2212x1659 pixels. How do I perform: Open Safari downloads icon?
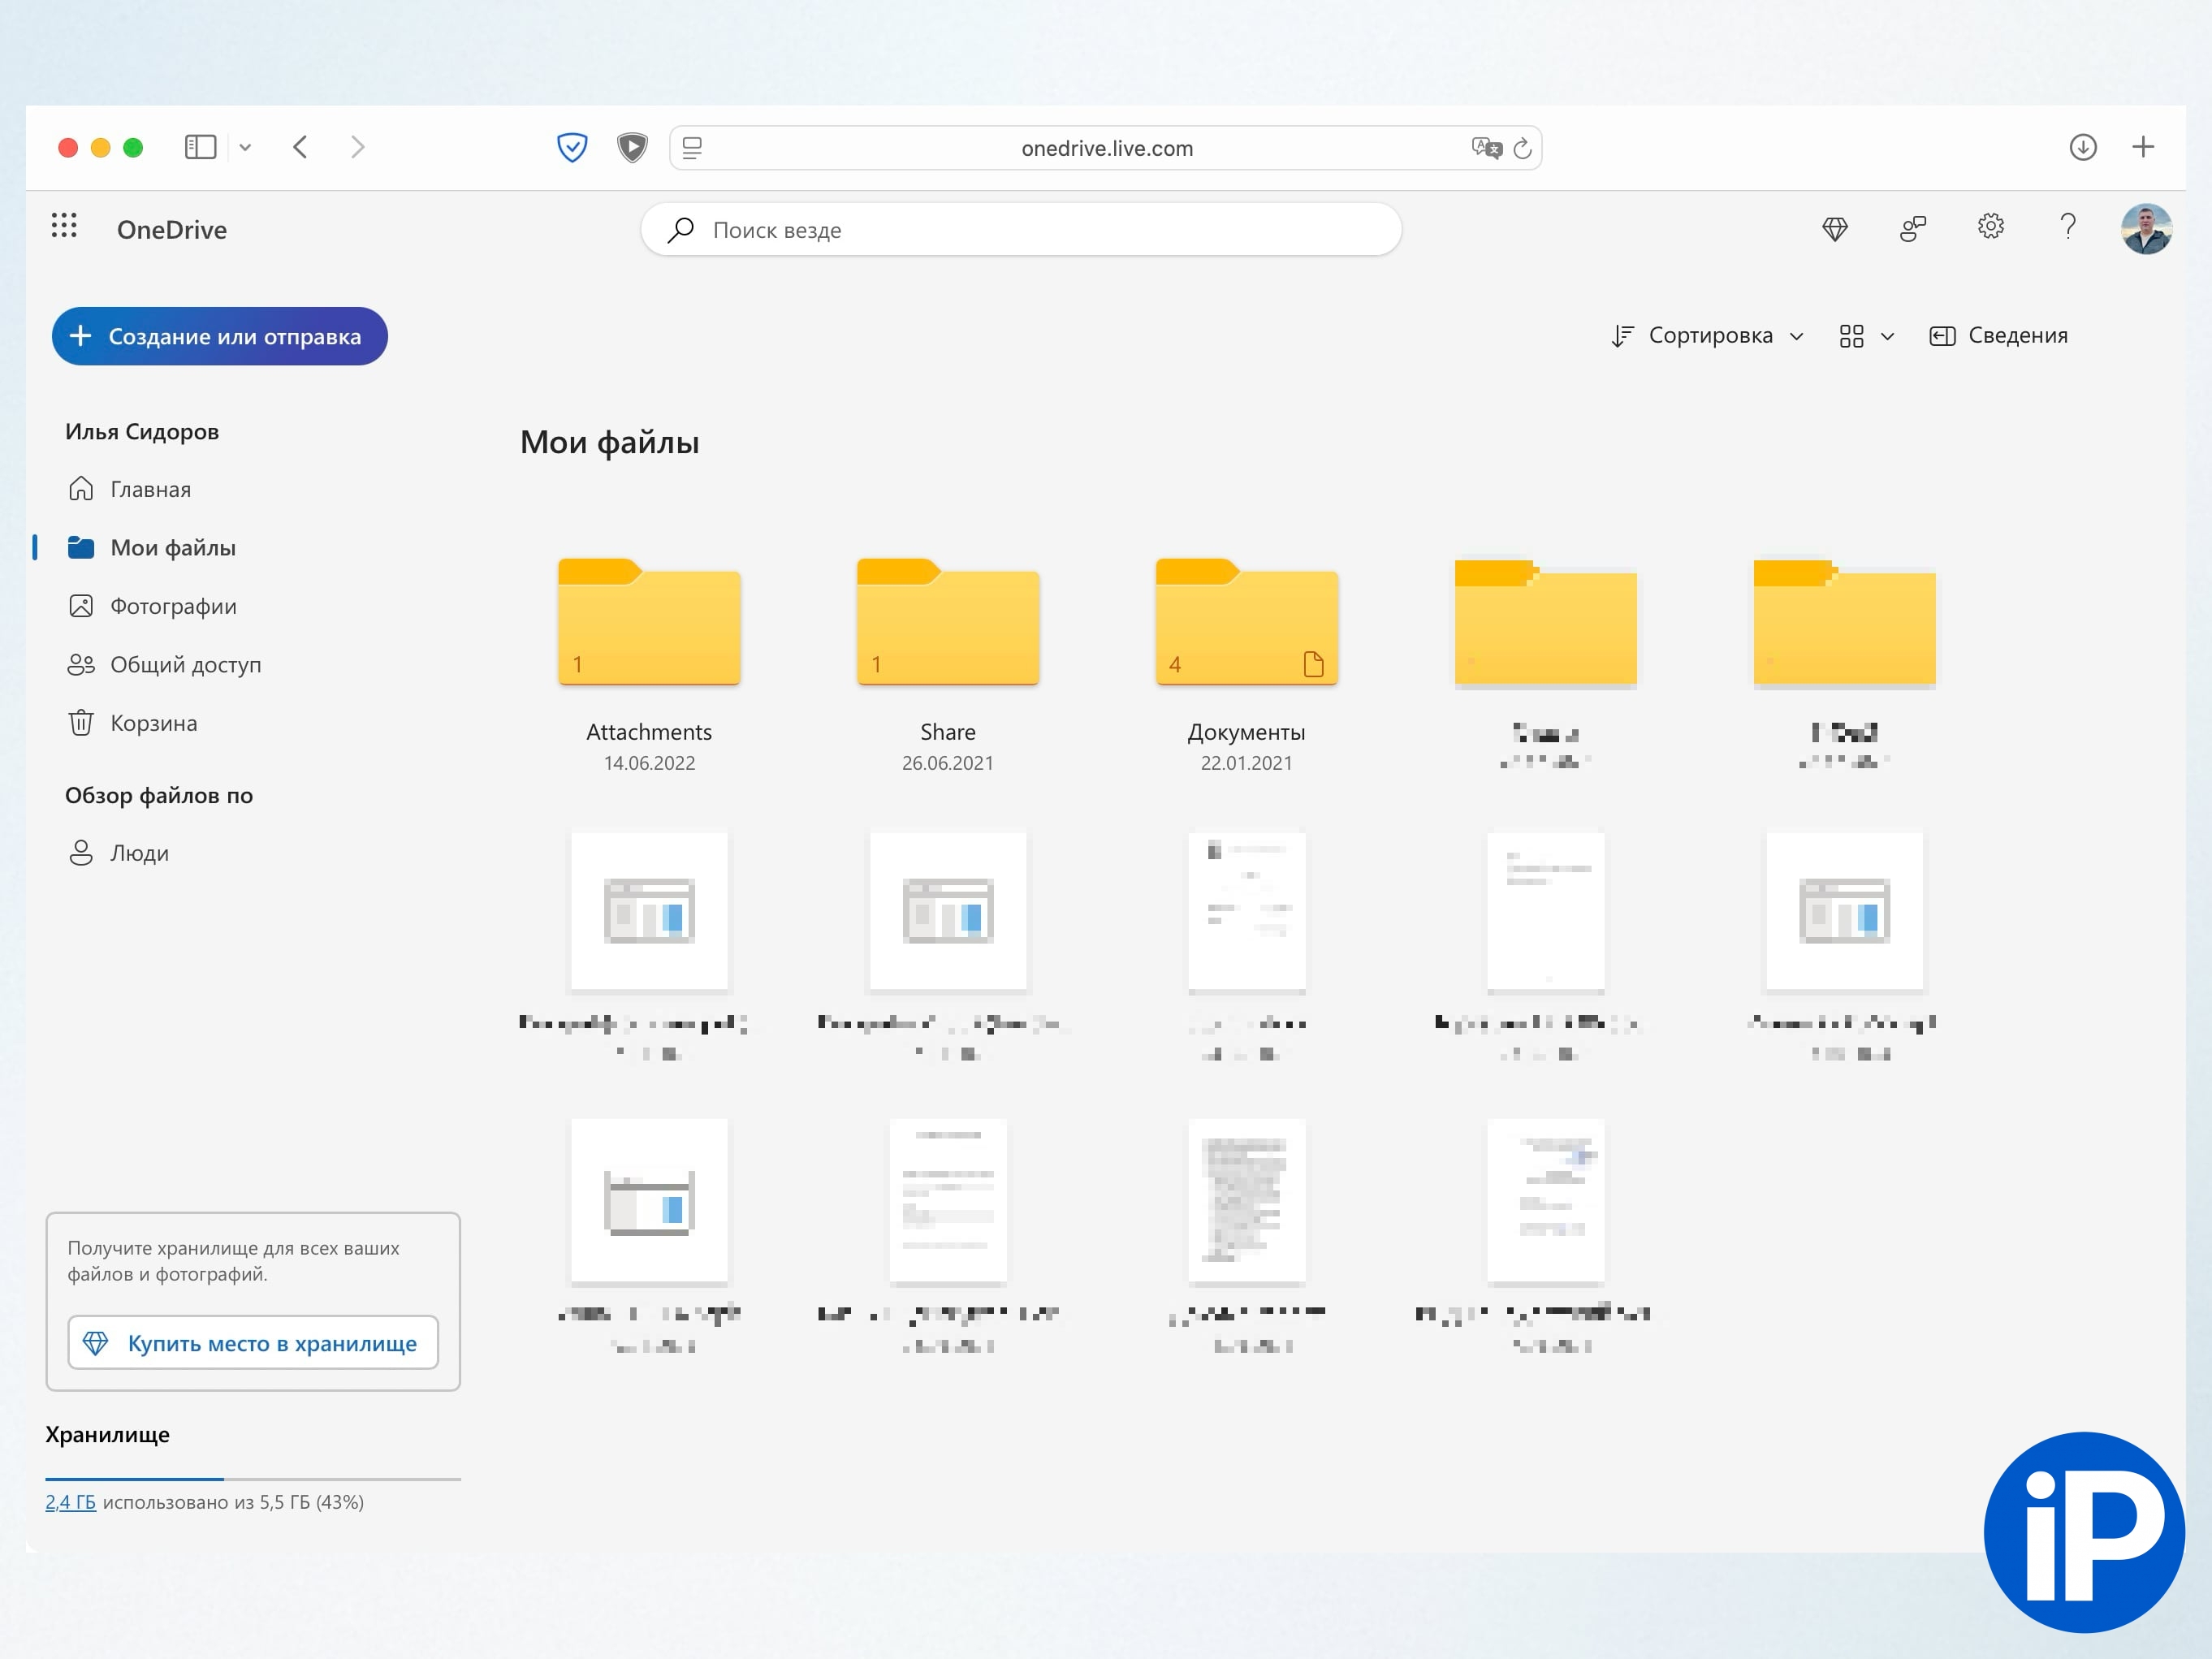click(2082, 148)
